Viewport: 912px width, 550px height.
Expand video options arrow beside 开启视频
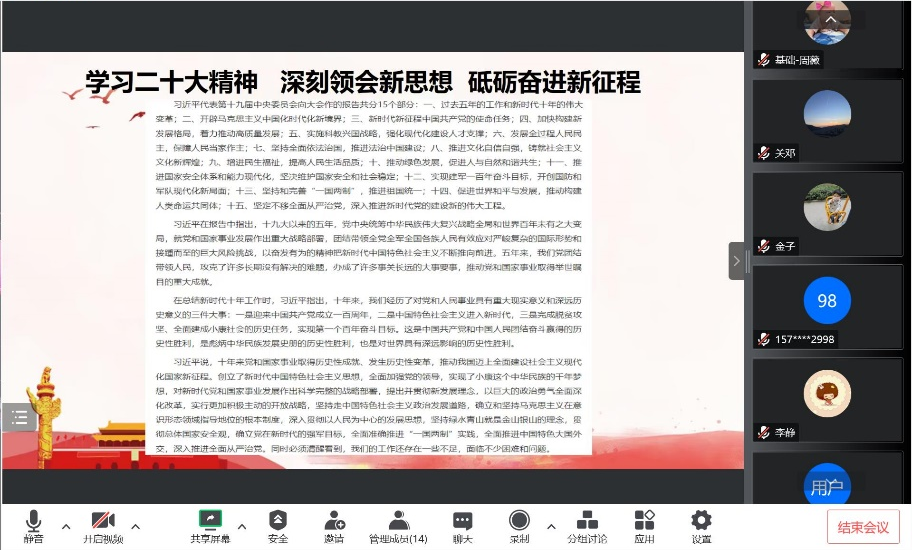[136, 526]
